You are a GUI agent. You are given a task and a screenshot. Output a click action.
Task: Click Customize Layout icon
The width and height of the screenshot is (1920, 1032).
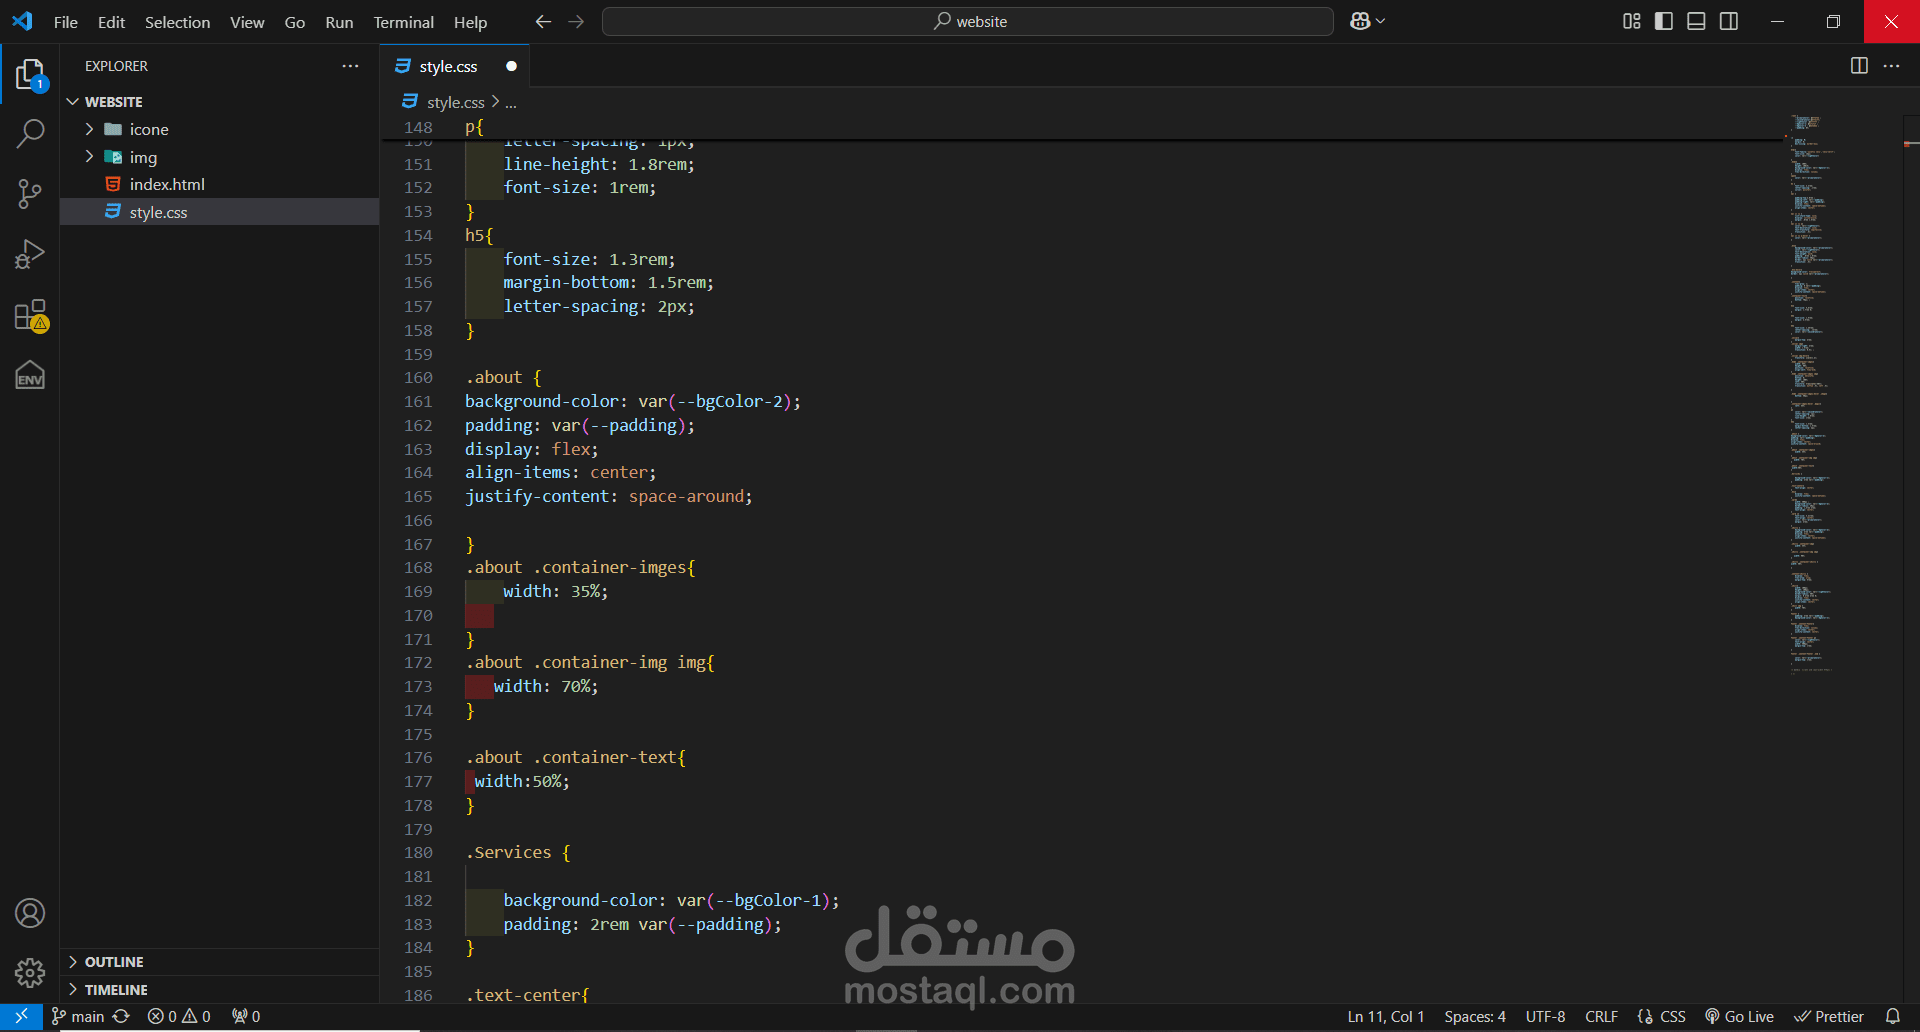(x=1632, y=21)
